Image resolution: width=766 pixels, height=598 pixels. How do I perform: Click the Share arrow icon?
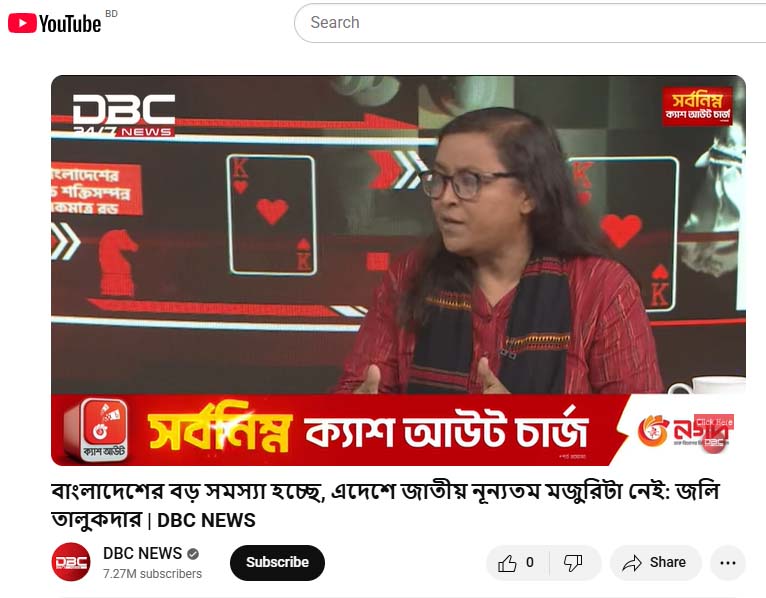632,563
